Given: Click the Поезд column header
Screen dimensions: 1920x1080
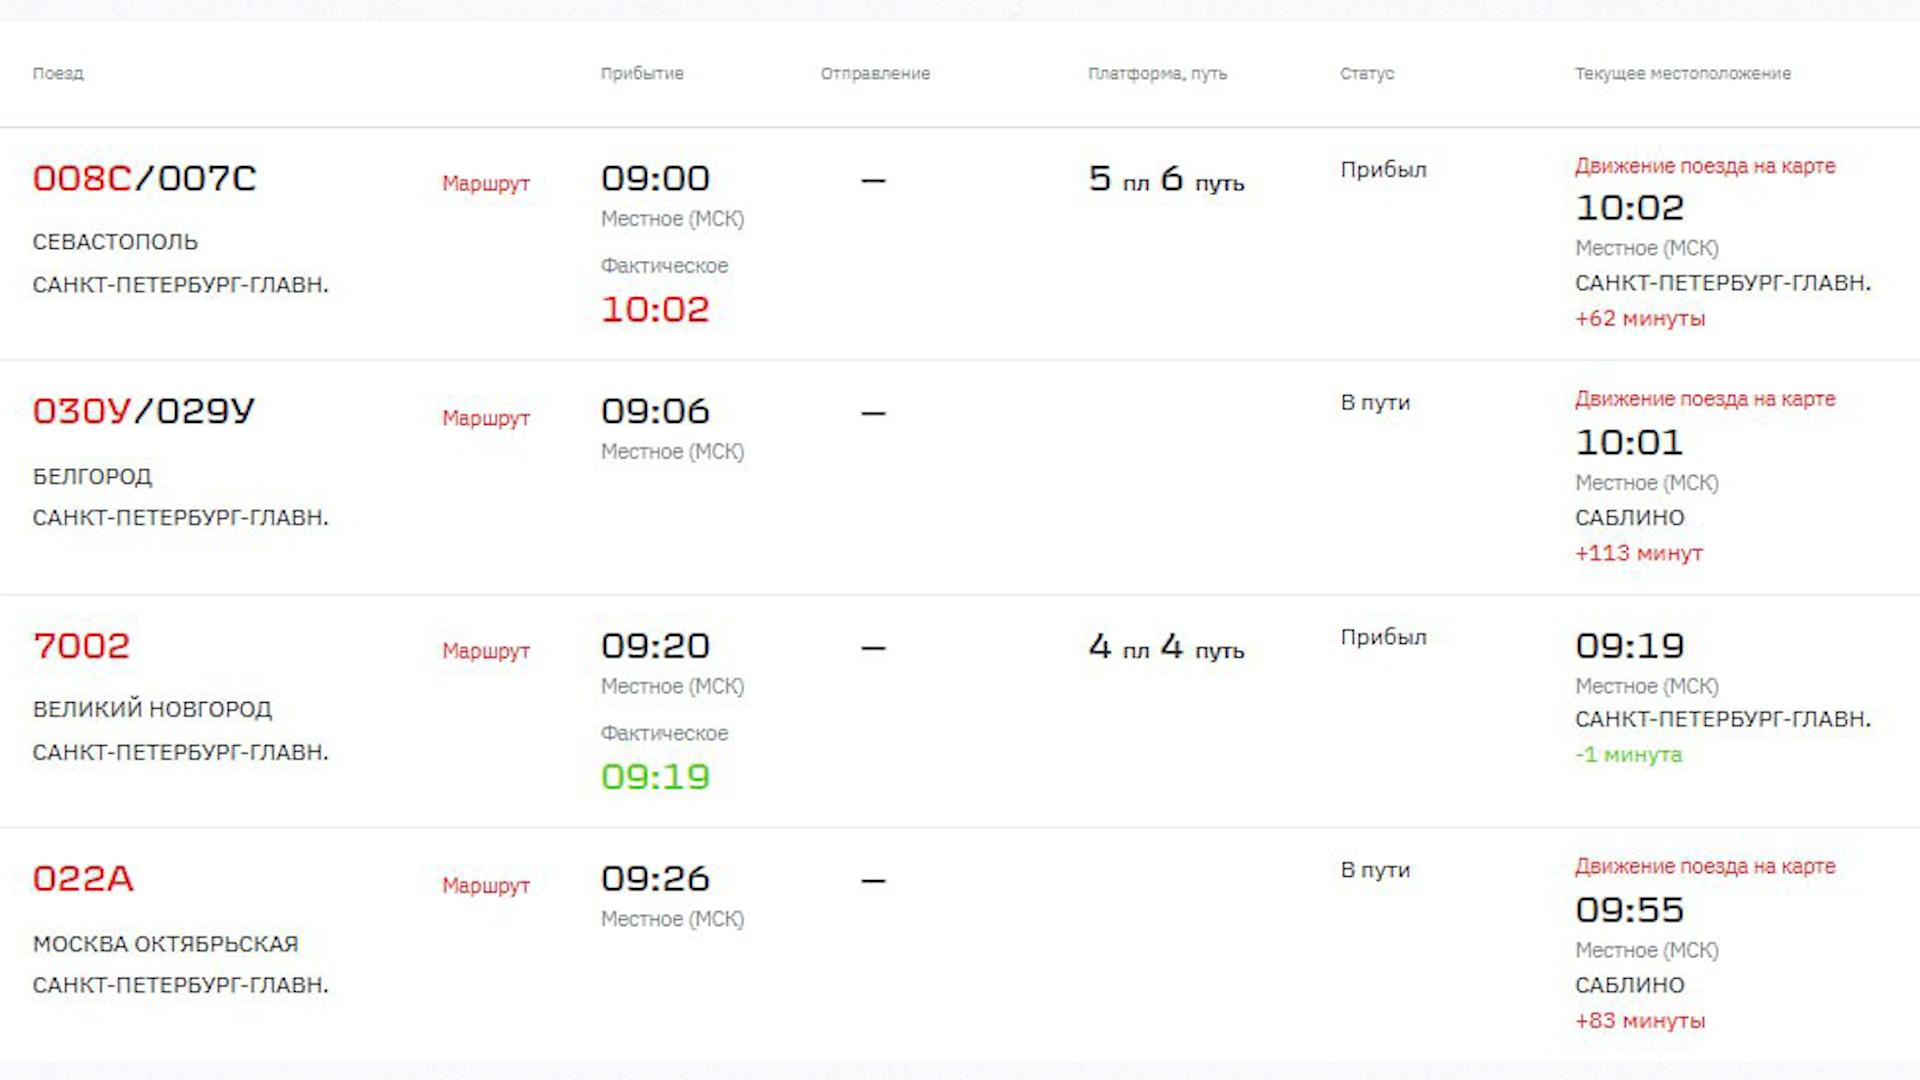Looking at the screenshot, I should click(58, 74).
